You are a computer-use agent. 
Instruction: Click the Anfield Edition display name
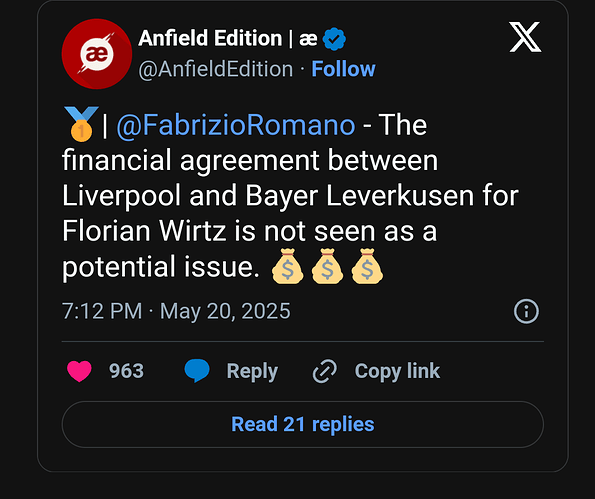[x=228, y=38]
